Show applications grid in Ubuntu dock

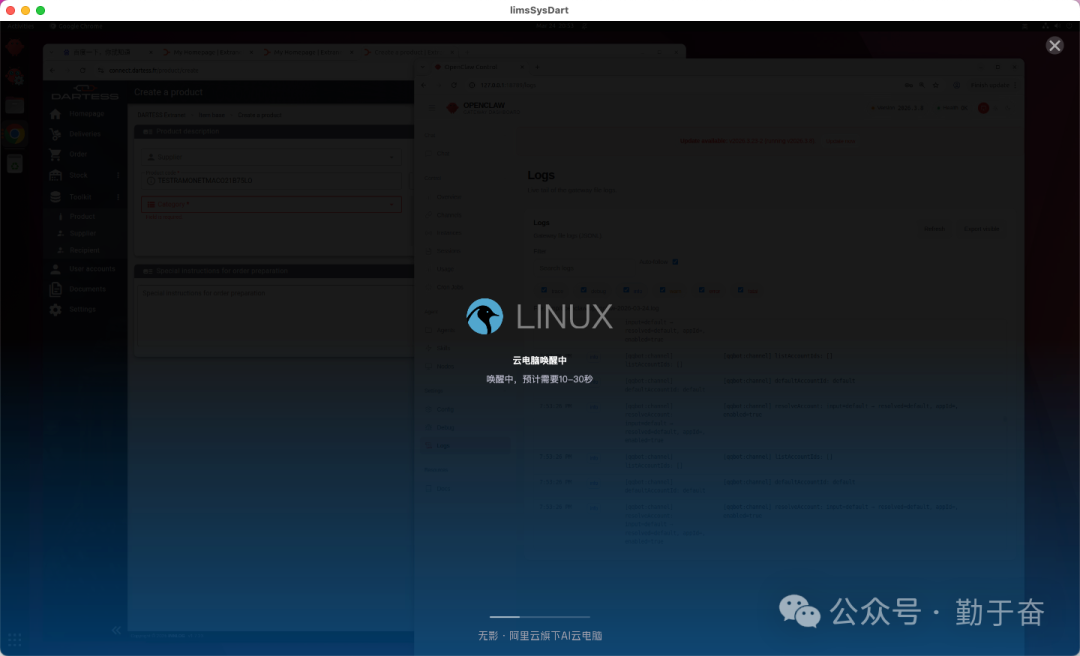coord(14,639)
